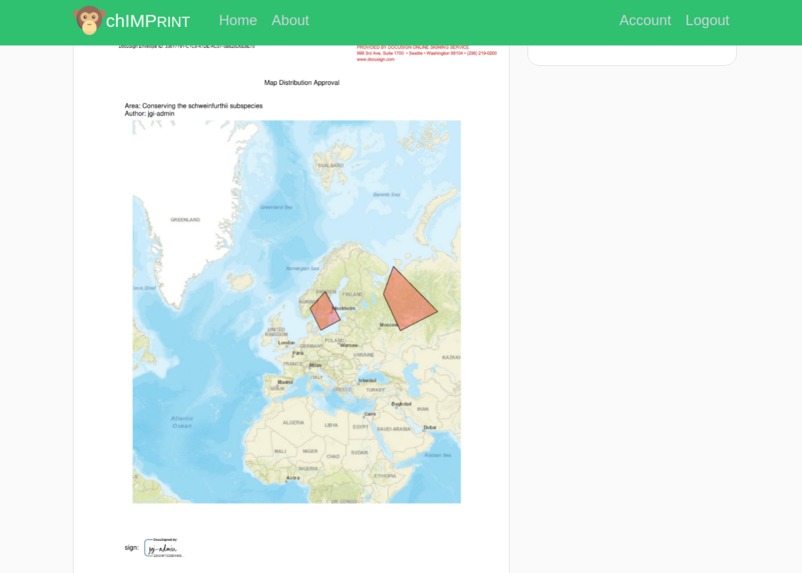Click the ETHIOPIA map label

385,476
